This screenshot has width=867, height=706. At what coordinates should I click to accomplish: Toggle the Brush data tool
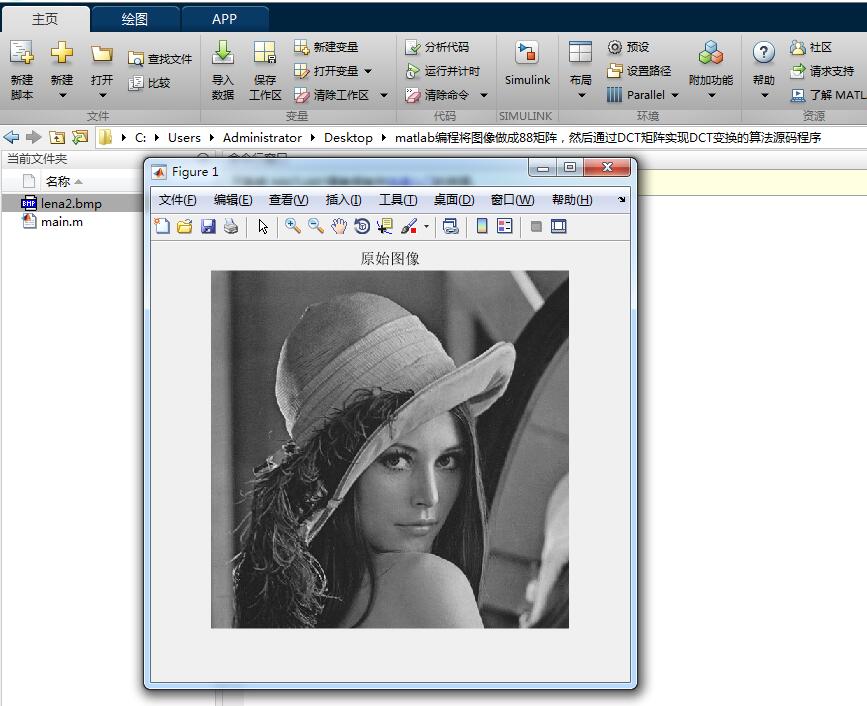coord(409,226)
